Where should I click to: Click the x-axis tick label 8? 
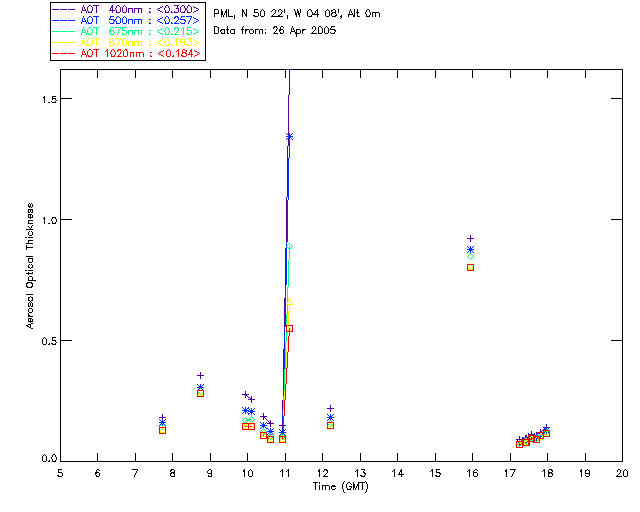173,473
